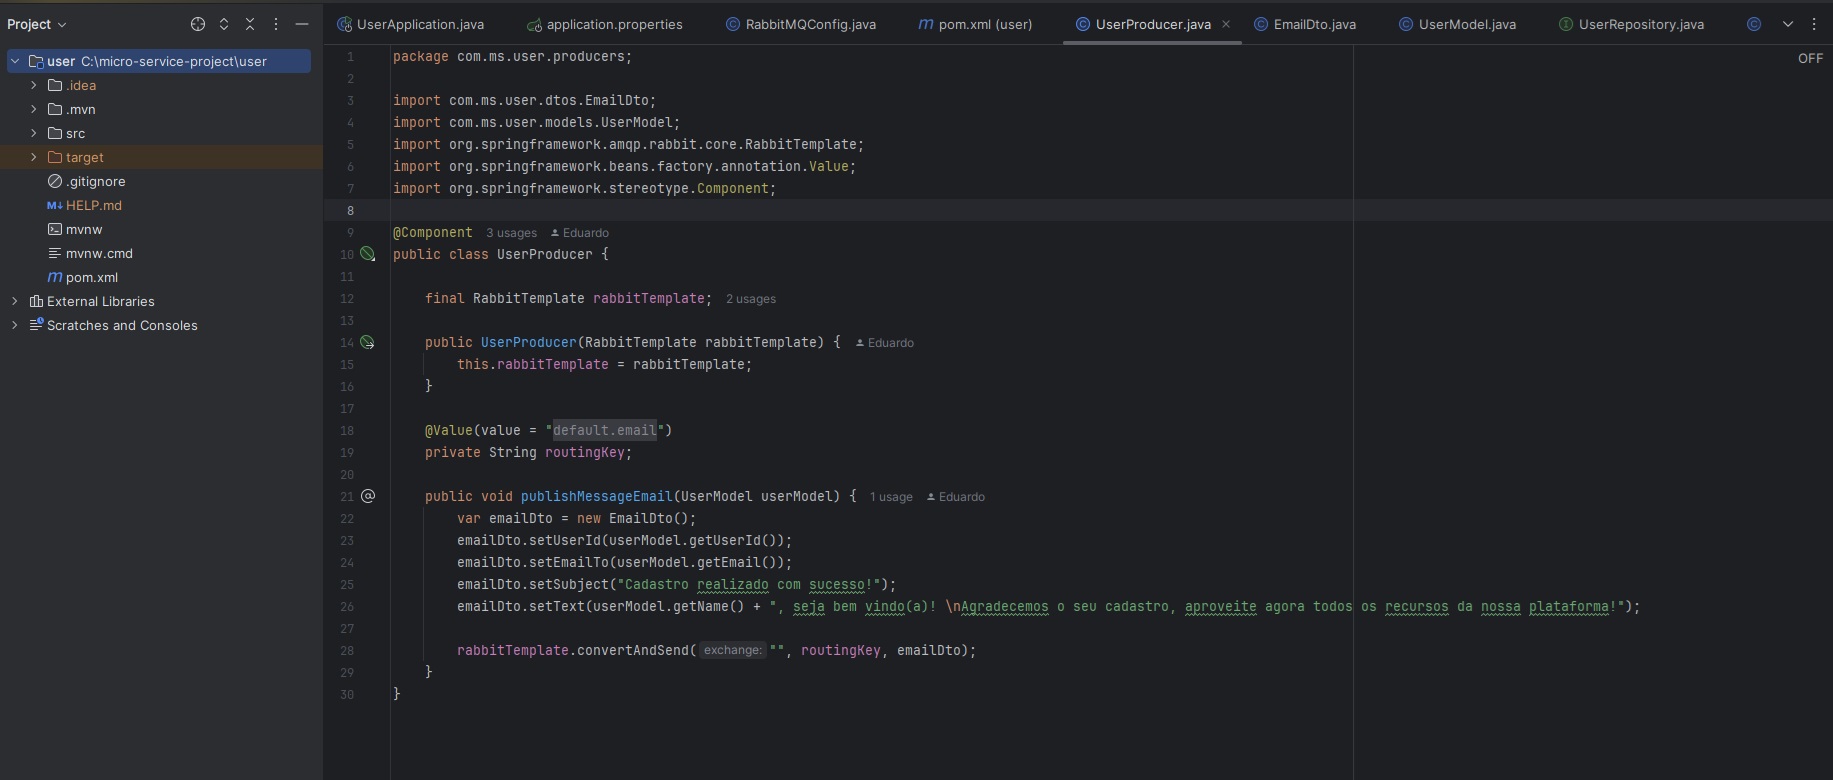1833x780 pixels.
Task: Close the UserProducer.java tab
Action: (1226, 24)
